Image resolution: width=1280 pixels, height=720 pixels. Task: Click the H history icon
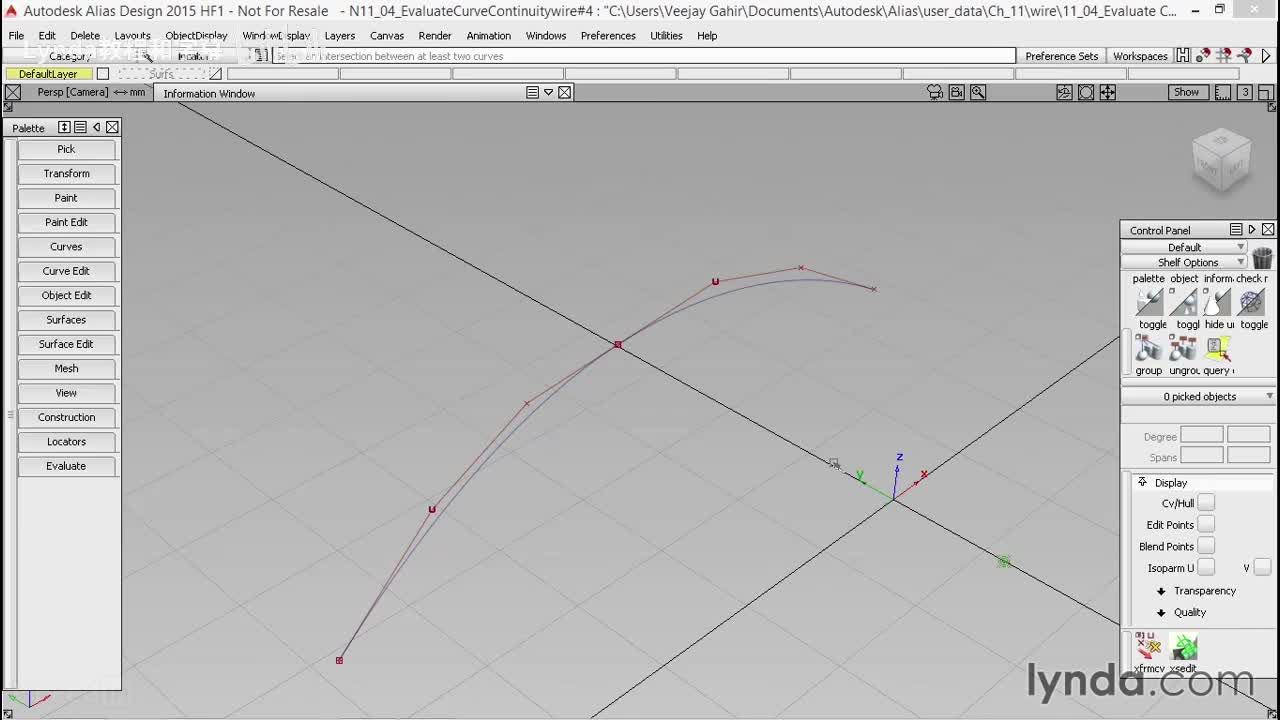click(1183, 56)
